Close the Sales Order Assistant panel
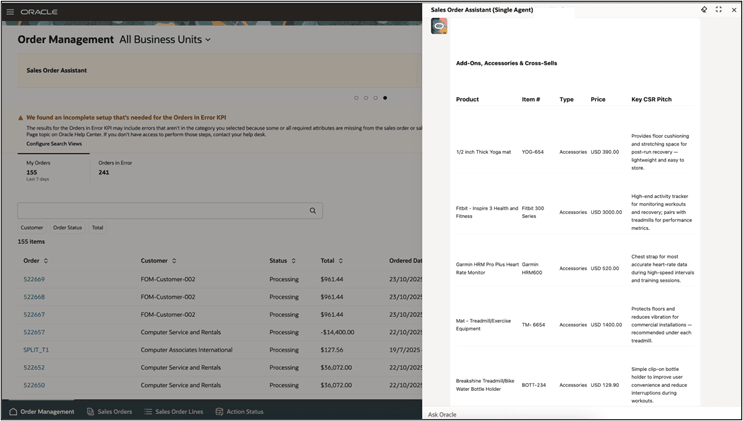Viewport: 743px width, 421px height. pyautogui.click(x=734, y=9)
